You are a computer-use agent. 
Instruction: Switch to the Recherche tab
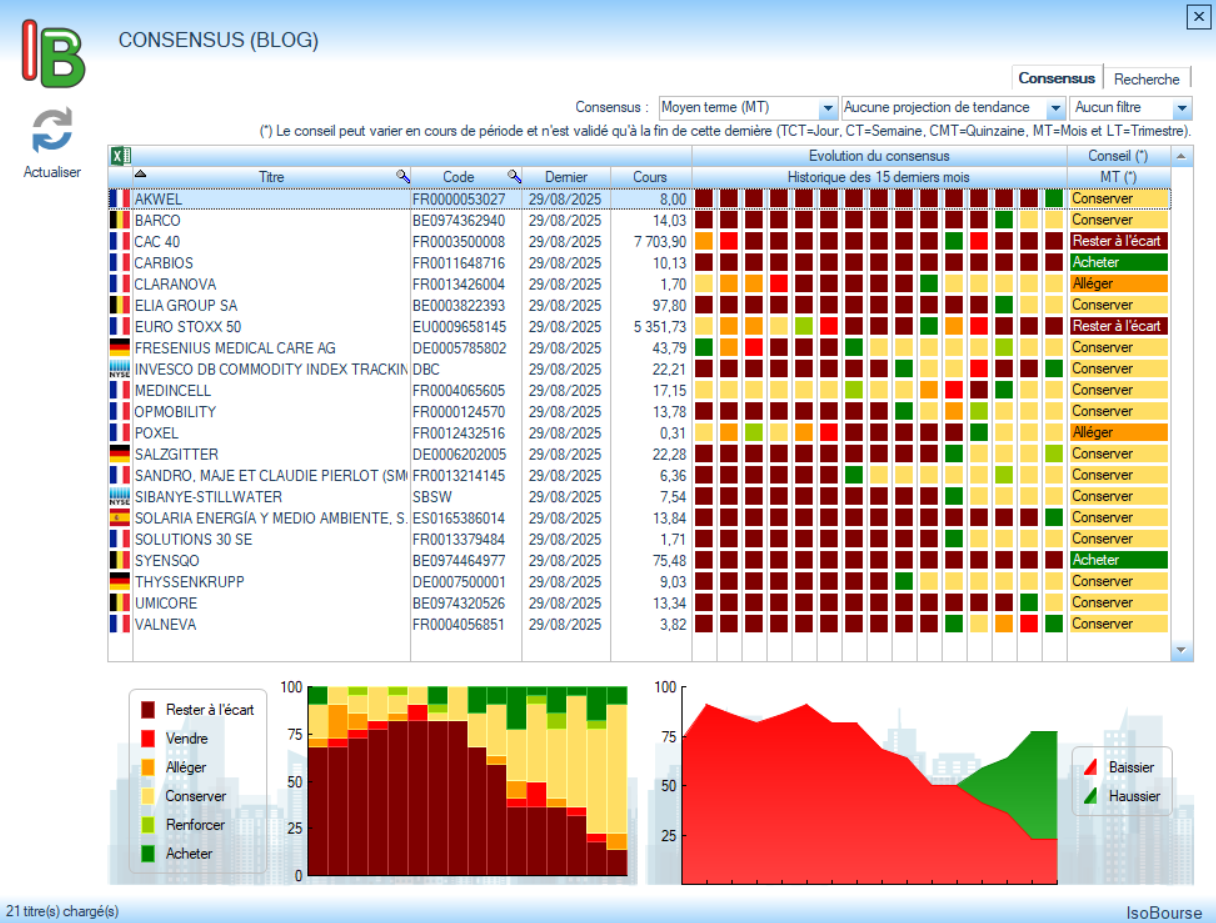[x=1148, y=79]
